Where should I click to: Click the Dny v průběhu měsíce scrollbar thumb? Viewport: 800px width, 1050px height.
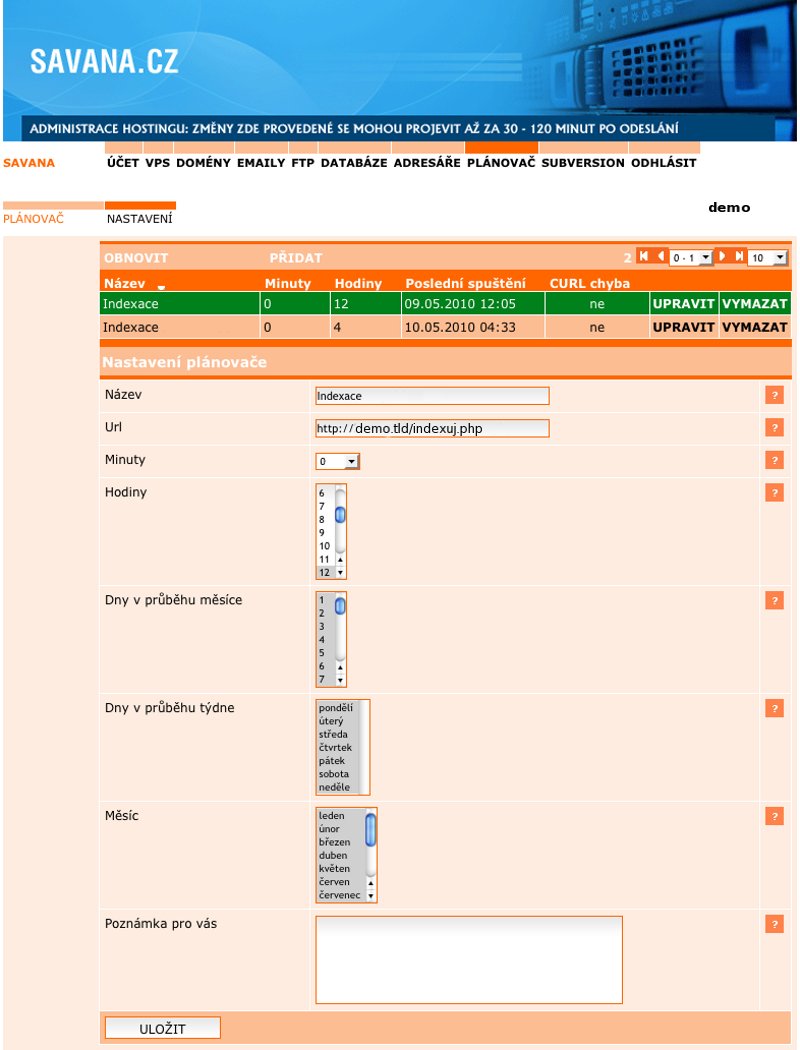click(x=340, y=606)
